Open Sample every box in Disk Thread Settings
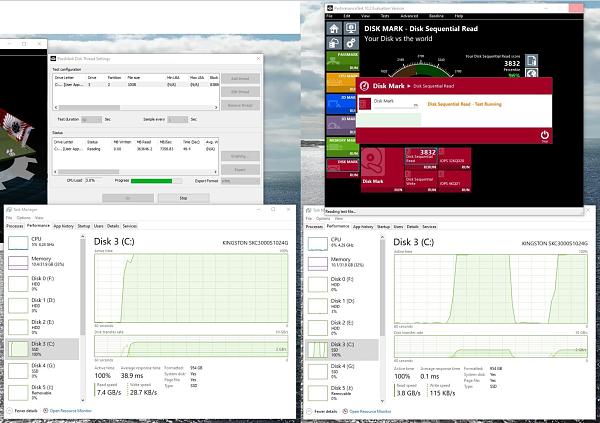 pyautogui.click(x=178, y=119)
